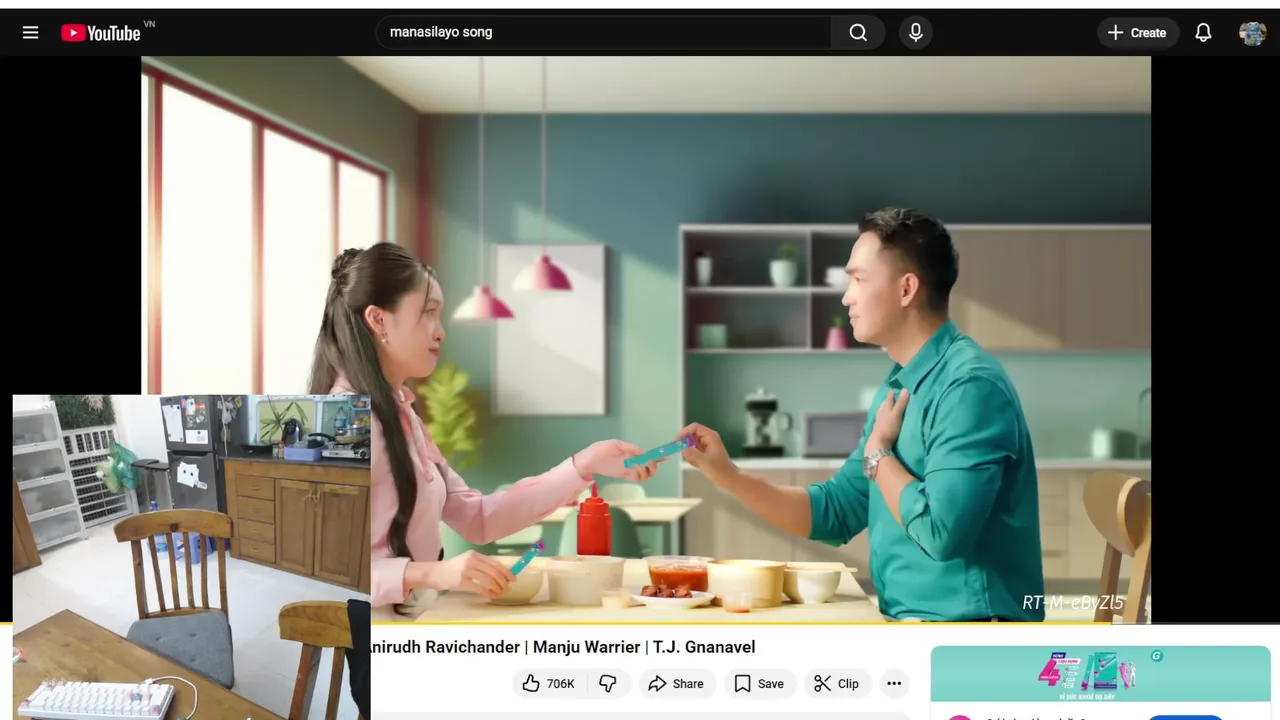Go to the YouTube home logo
The height and width of the screenshot is (720, 1280).
101,33
